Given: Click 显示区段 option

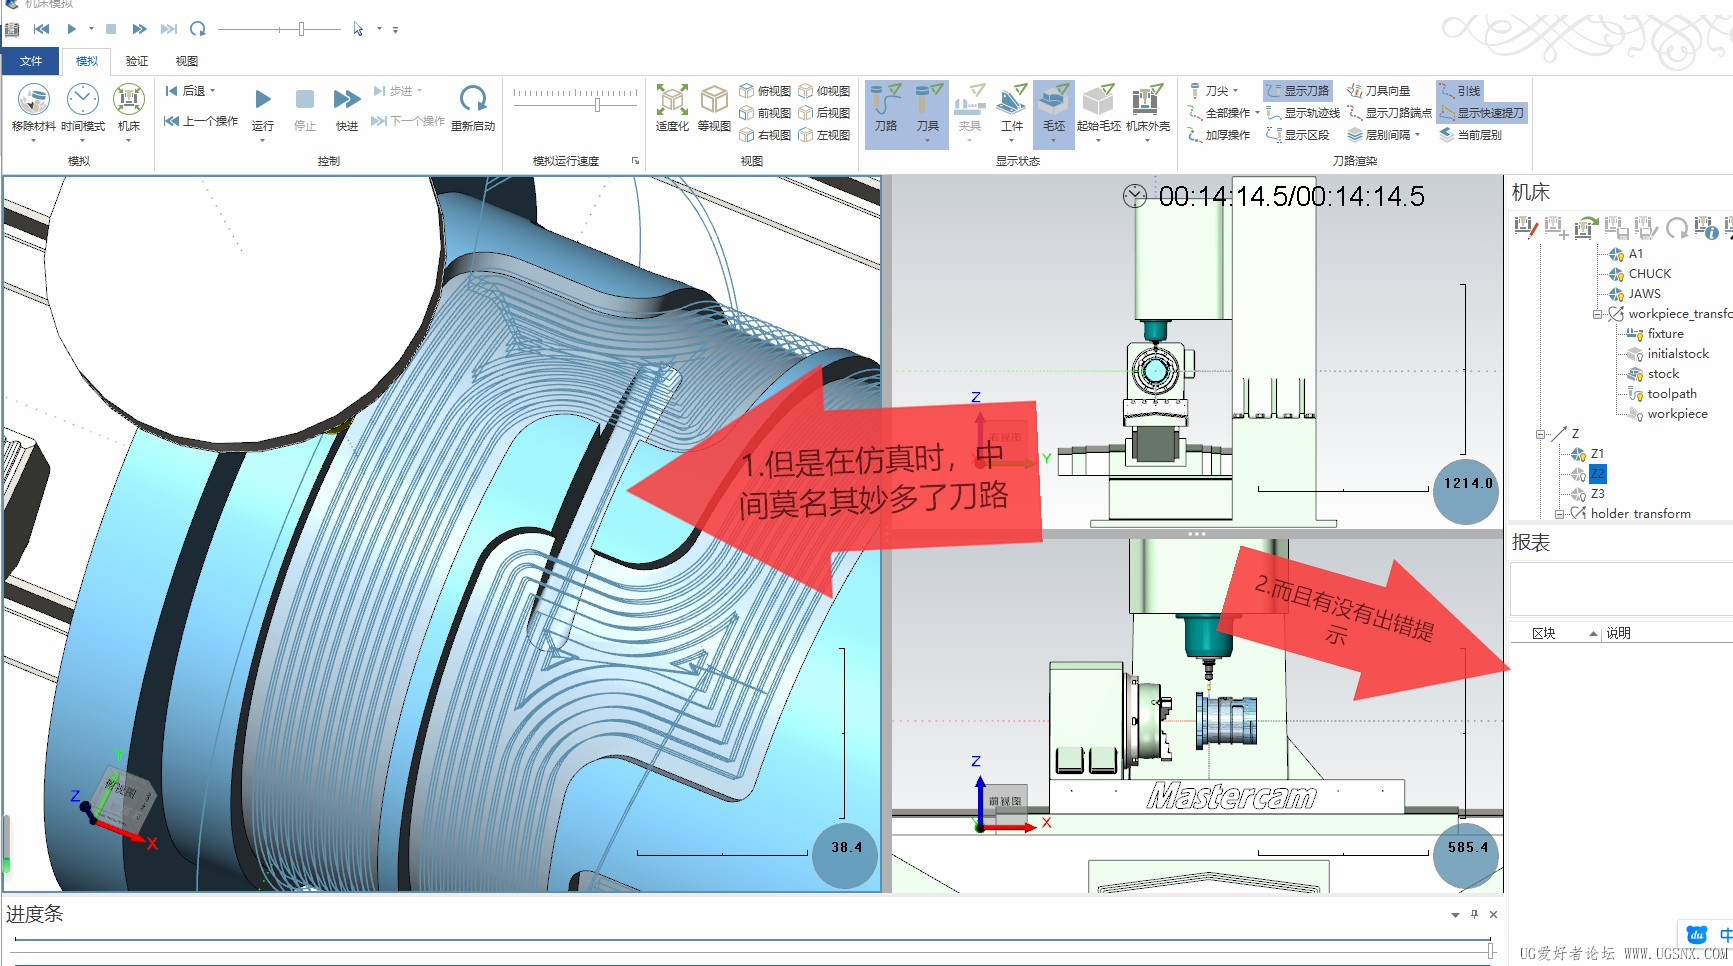Looking at the screenshot, I should point(1298,135).
